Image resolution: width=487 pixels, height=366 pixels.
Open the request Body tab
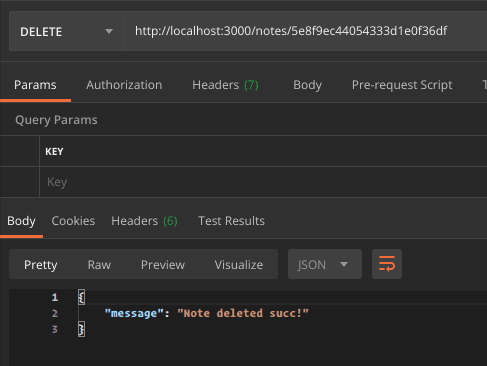point(307,85)
